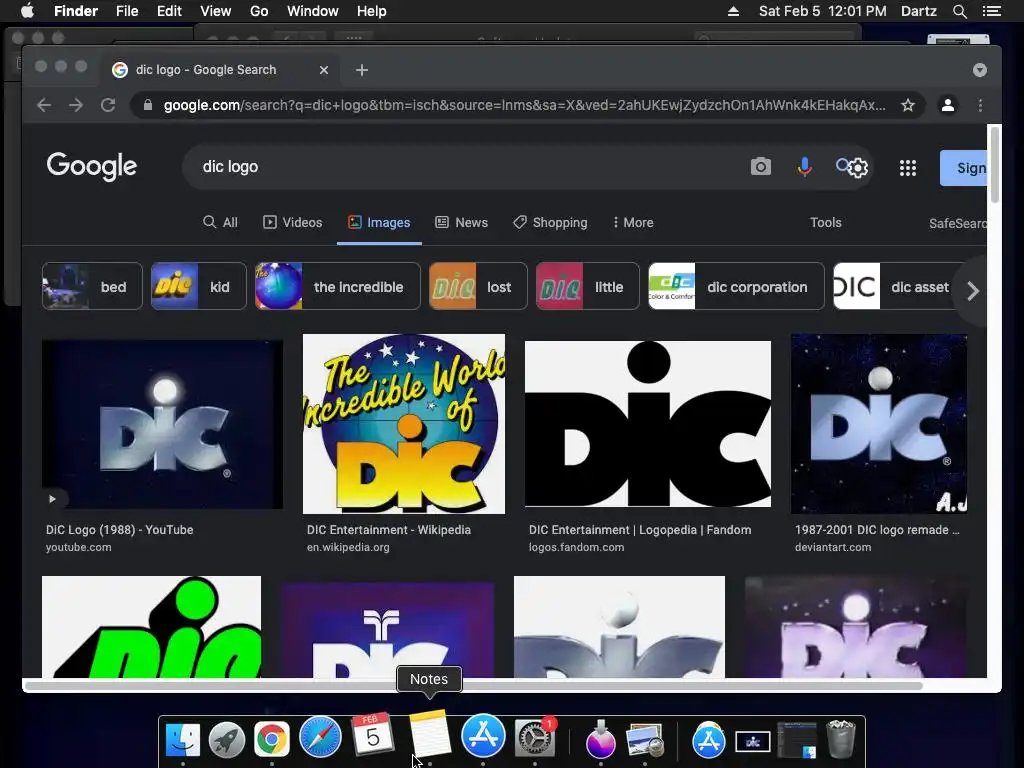The height and width of the screenshot is (768, 1024).
Task: Open the Trash in Dock
Action: [x=841, y=739]
